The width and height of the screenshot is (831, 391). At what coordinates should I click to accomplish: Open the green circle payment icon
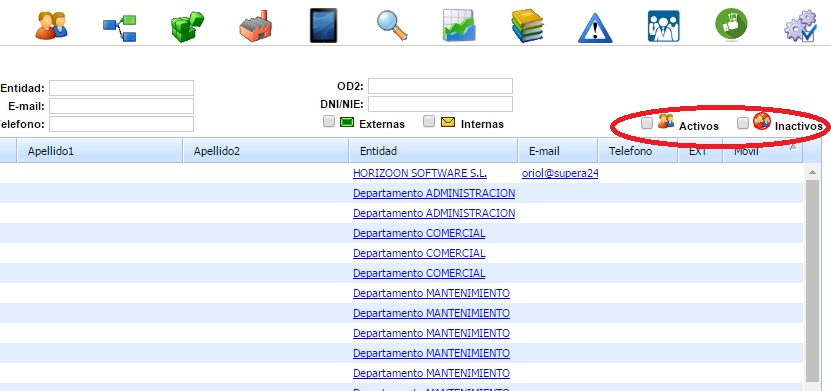731,24
